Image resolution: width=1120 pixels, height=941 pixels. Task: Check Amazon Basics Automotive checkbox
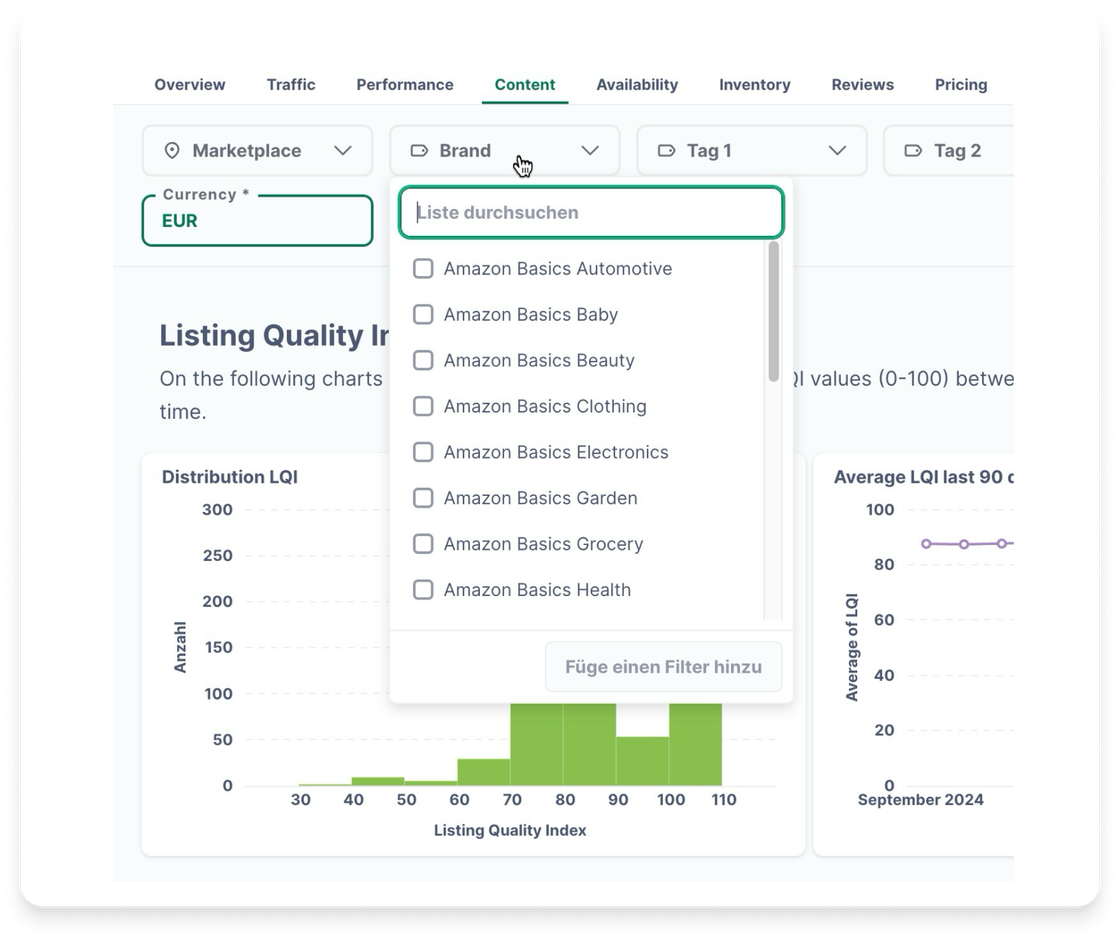(x=424, y=269)
